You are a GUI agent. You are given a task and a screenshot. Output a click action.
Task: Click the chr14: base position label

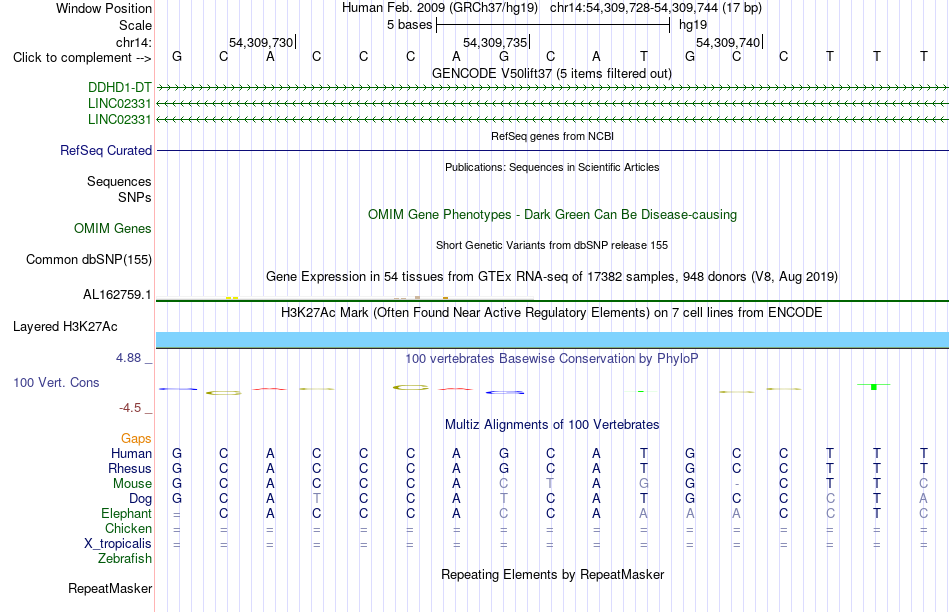pos(133,42)
